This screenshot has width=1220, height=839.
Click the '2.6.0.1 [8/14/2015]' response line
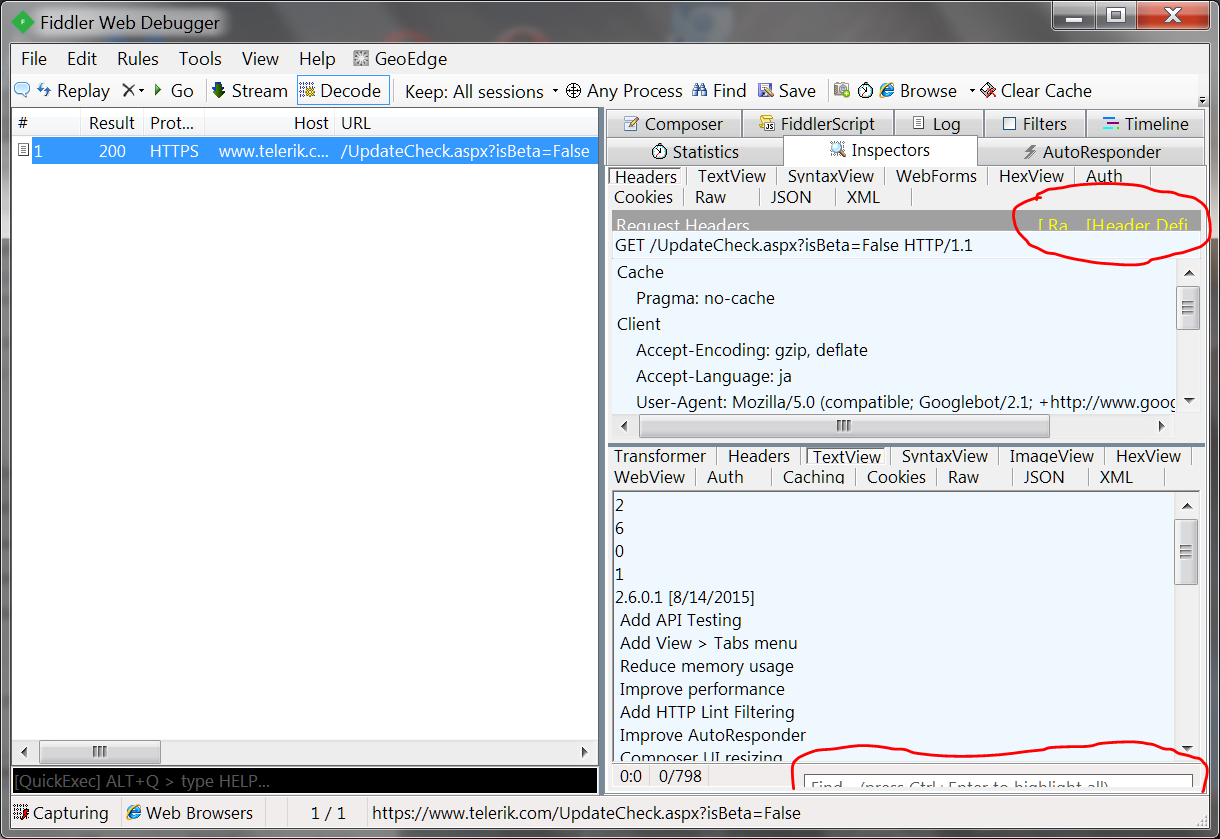click(x=685, y=597)
